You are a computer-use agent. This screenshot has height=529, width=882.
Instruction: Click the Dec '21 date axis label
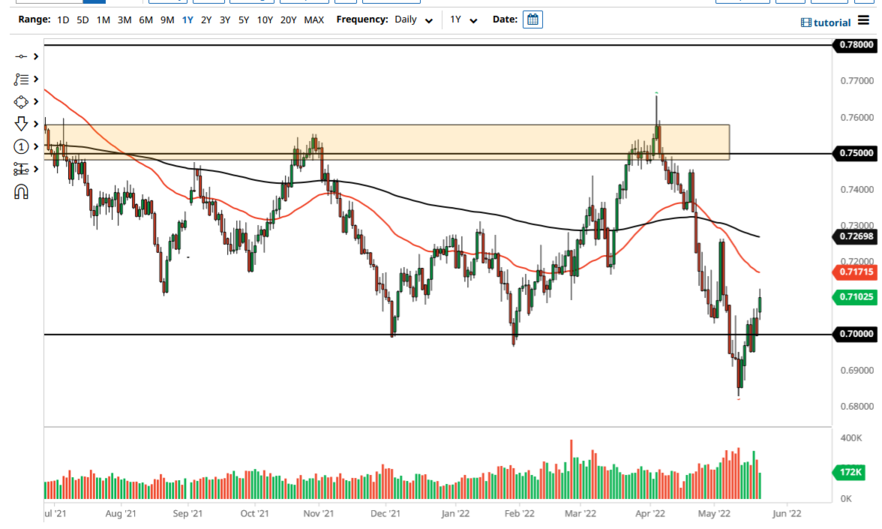click(385, 513)
